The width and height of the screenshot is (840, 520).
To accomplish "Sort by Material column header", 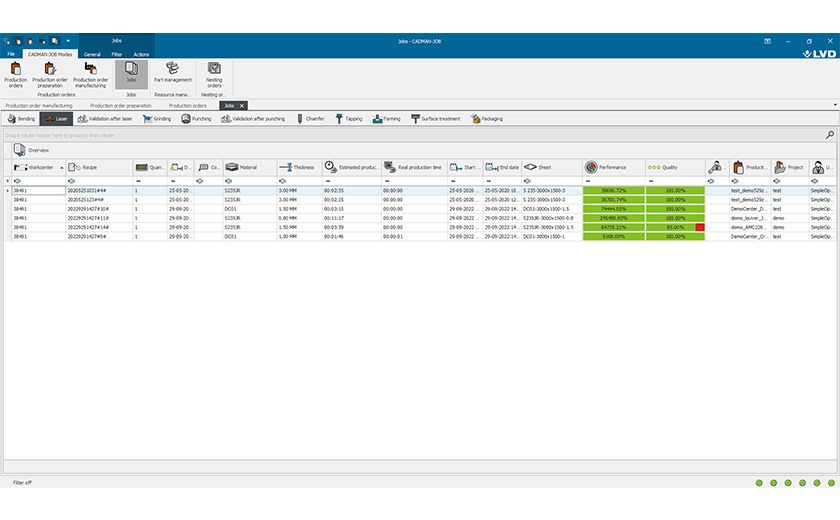I will click(250, 168).
